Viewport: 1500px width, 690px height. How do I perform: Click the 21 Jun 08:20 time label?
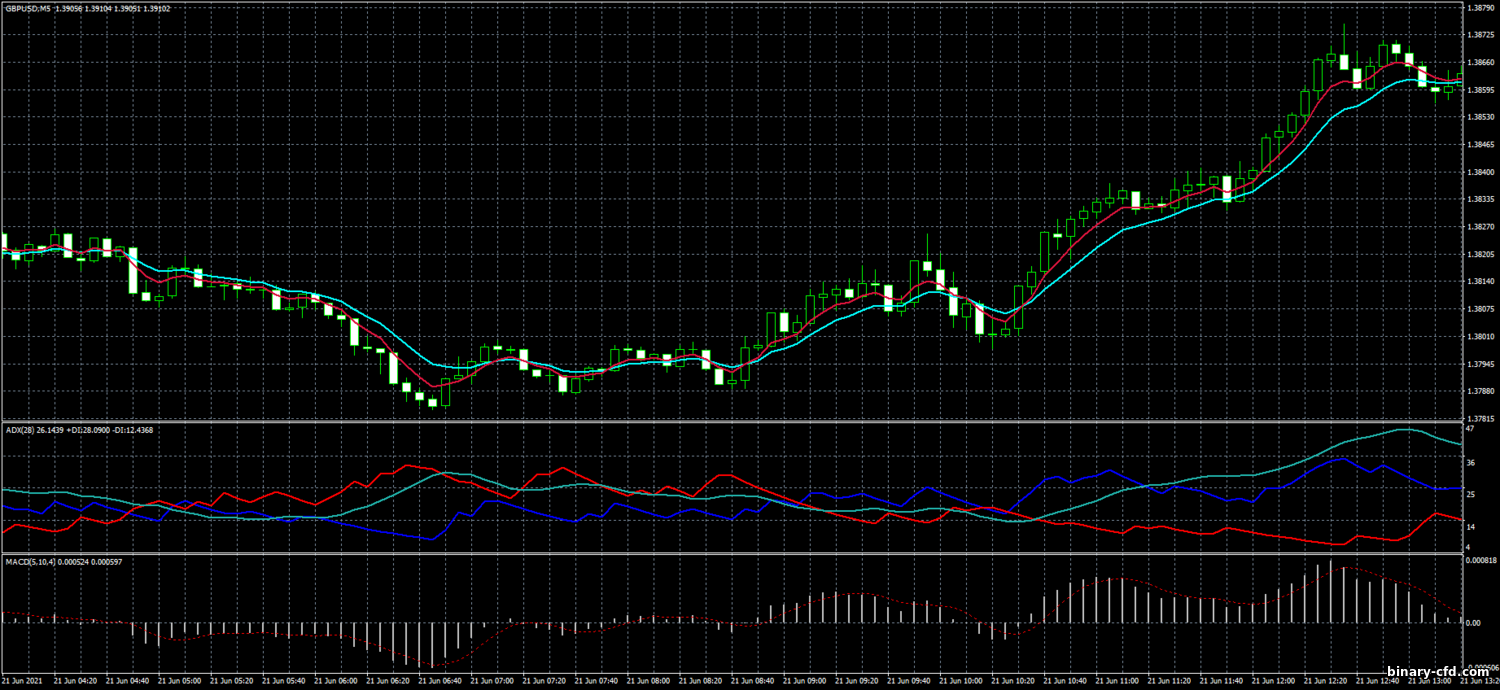[x=700, y=679]
